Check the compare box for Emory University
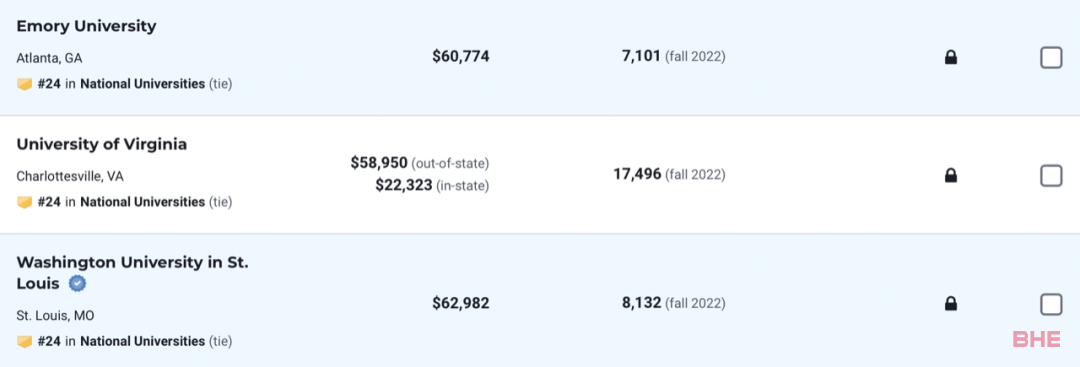Viewport: 1080px width, 367px height. pos(1051,59)
